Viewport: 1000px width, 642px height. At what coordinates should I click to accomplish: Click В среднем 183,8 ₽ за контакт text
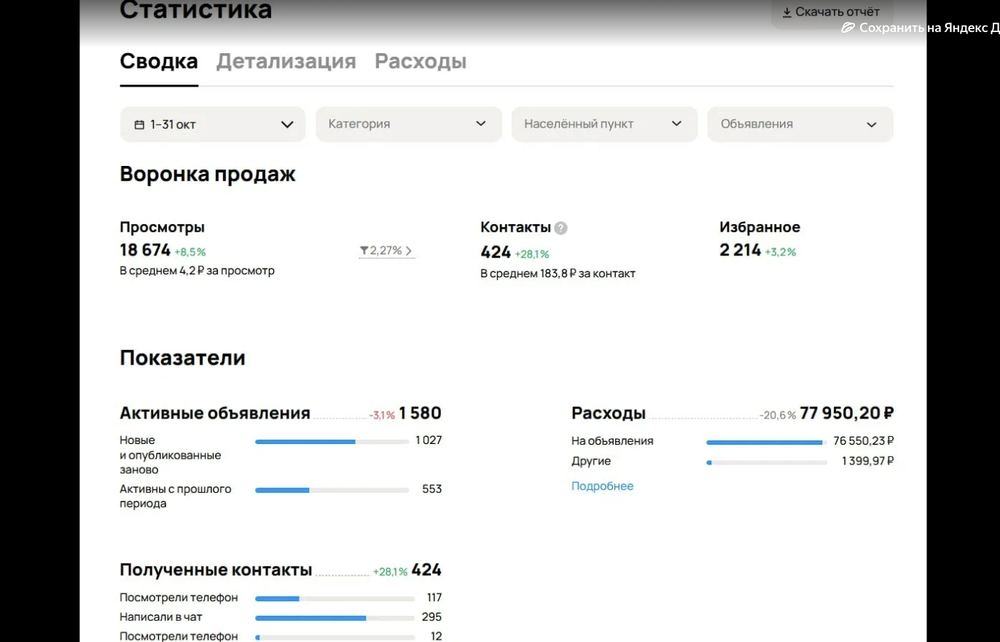tap(557, 274)
